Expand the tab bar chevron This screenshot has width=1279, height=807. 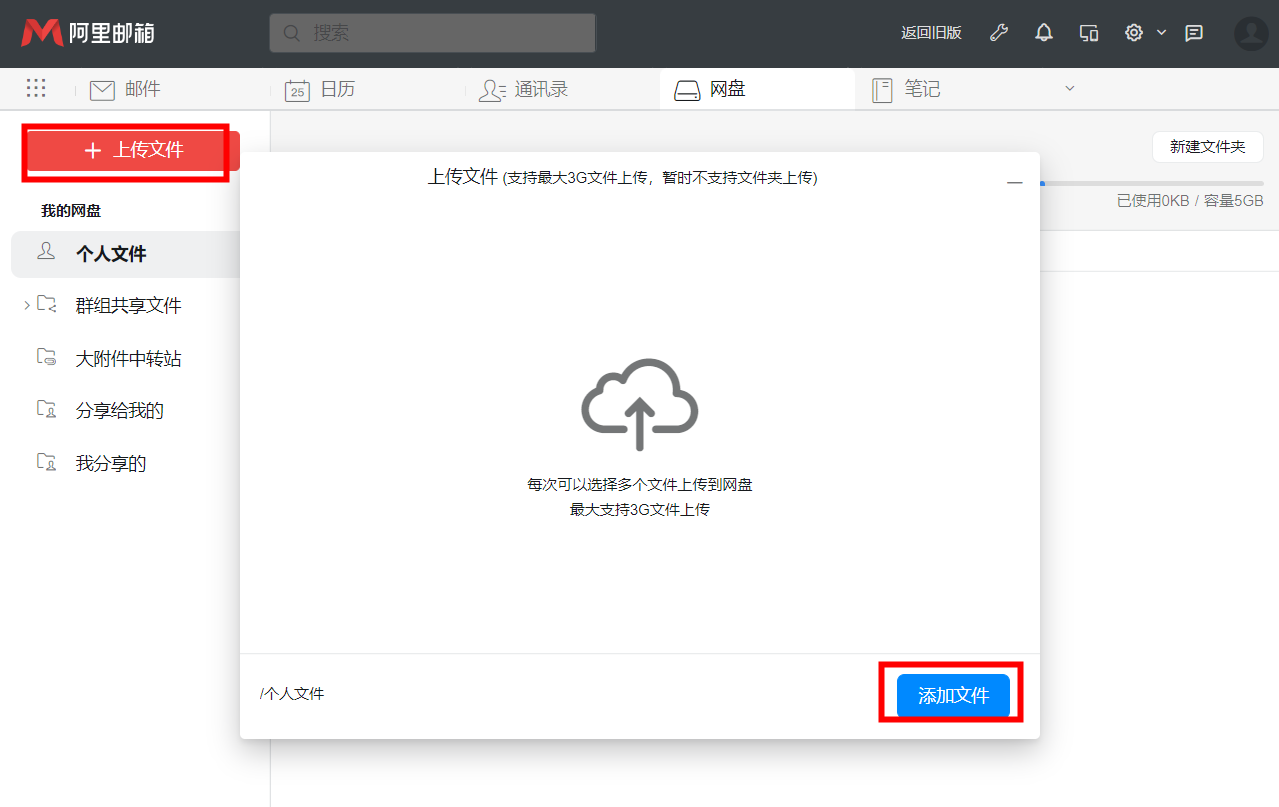click(x=1069, y=88)
